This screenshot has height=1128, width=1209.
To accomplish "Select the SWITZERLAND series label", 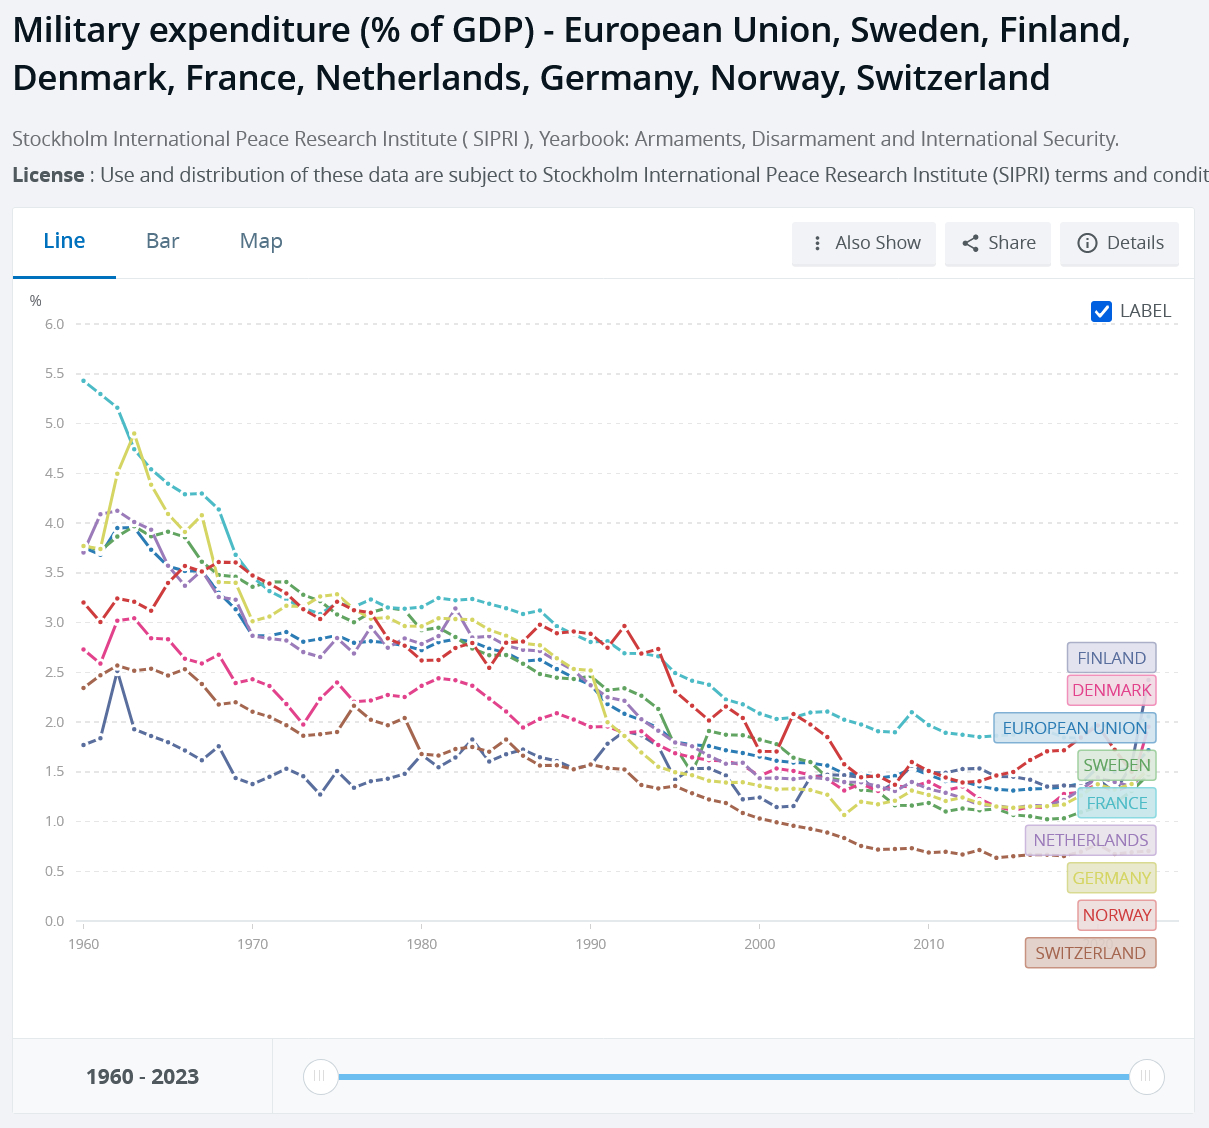I will click(x=1090, y=953).
